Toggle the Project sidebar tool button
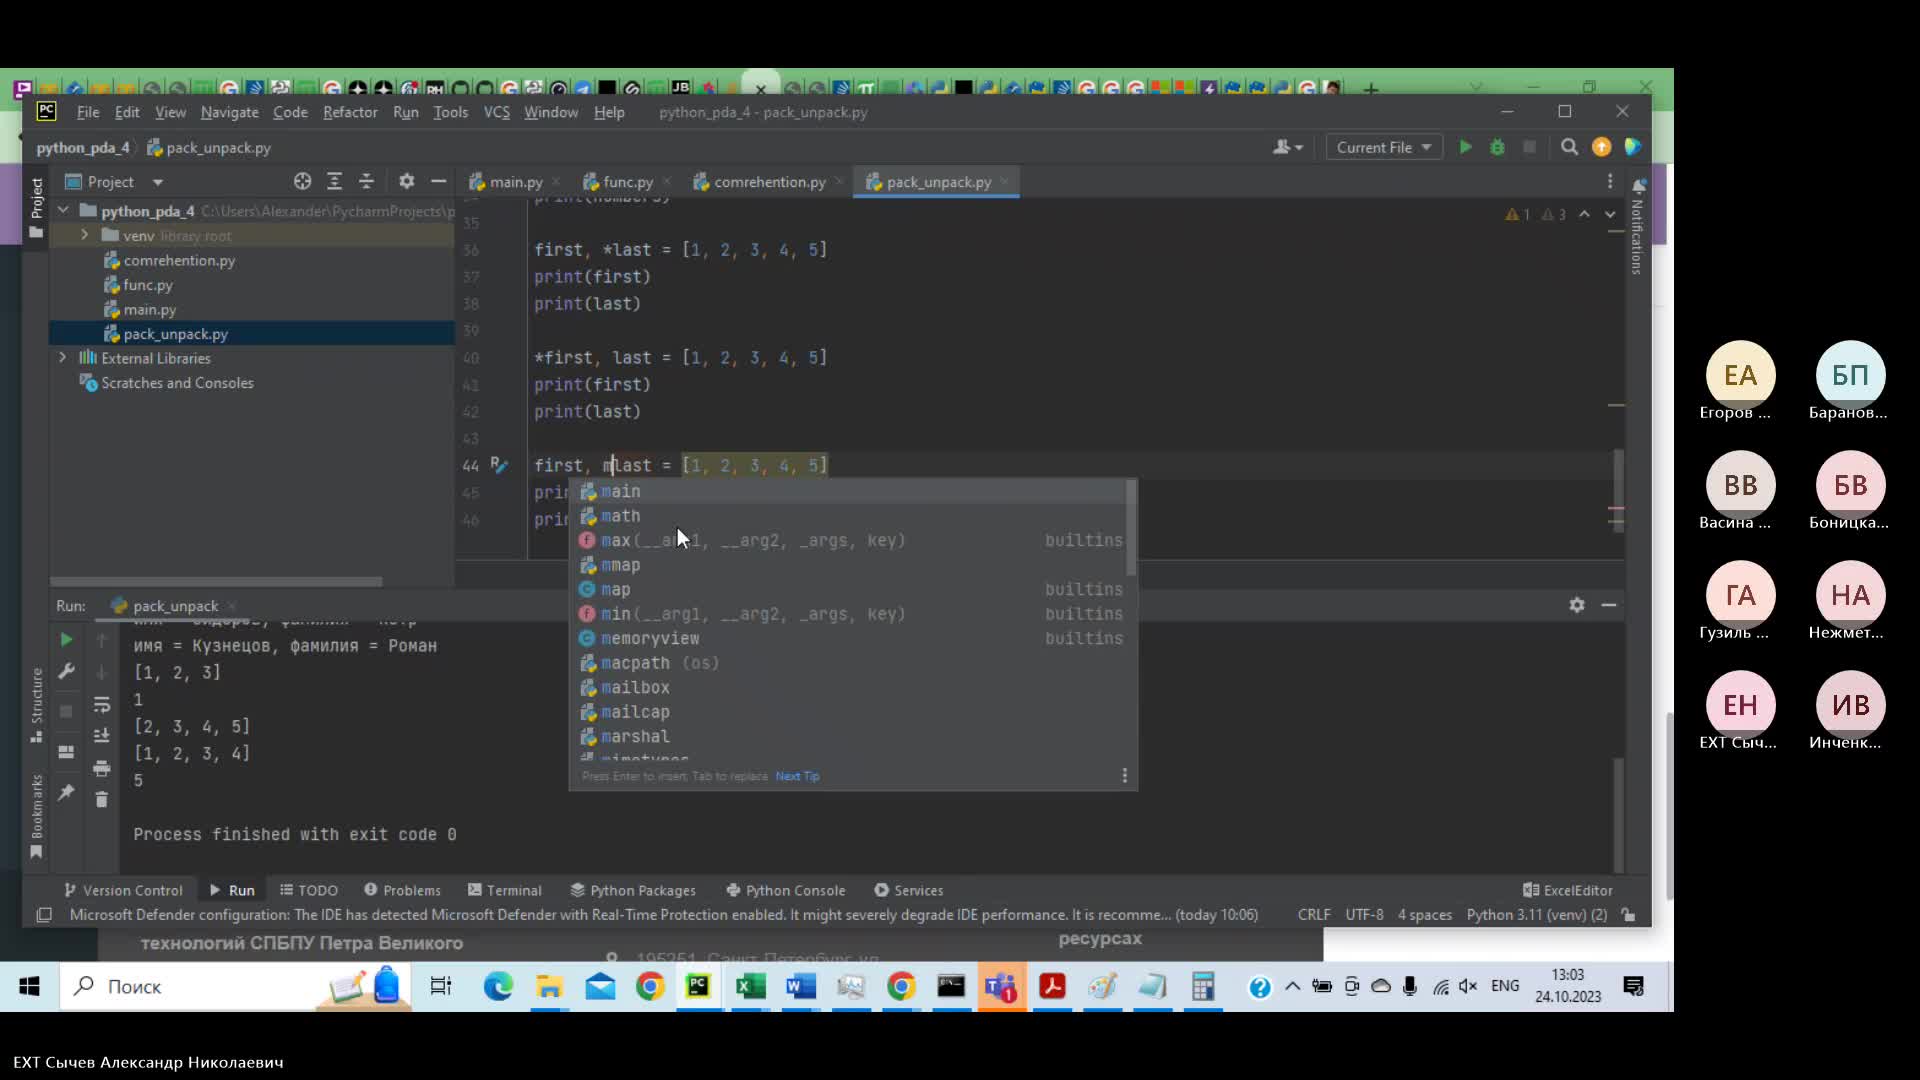 coord(37,207)
